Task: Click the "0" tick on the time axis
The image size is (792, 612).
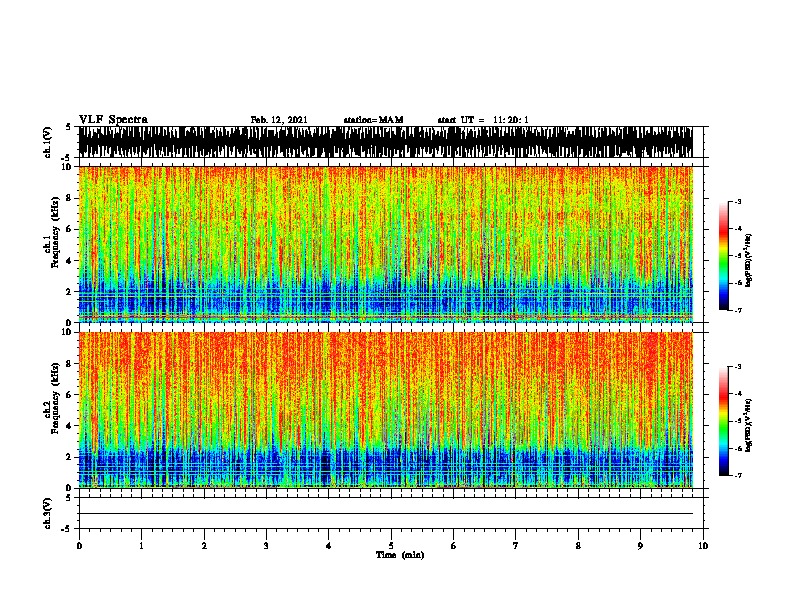Action: coord(79,546)
